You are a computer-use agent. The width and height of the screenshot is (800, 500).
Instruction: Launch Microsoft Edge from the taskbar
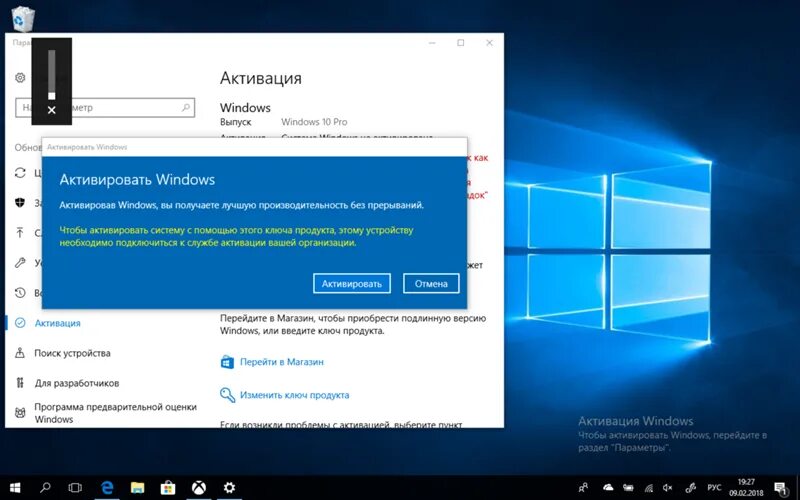[x=107, y=488]
